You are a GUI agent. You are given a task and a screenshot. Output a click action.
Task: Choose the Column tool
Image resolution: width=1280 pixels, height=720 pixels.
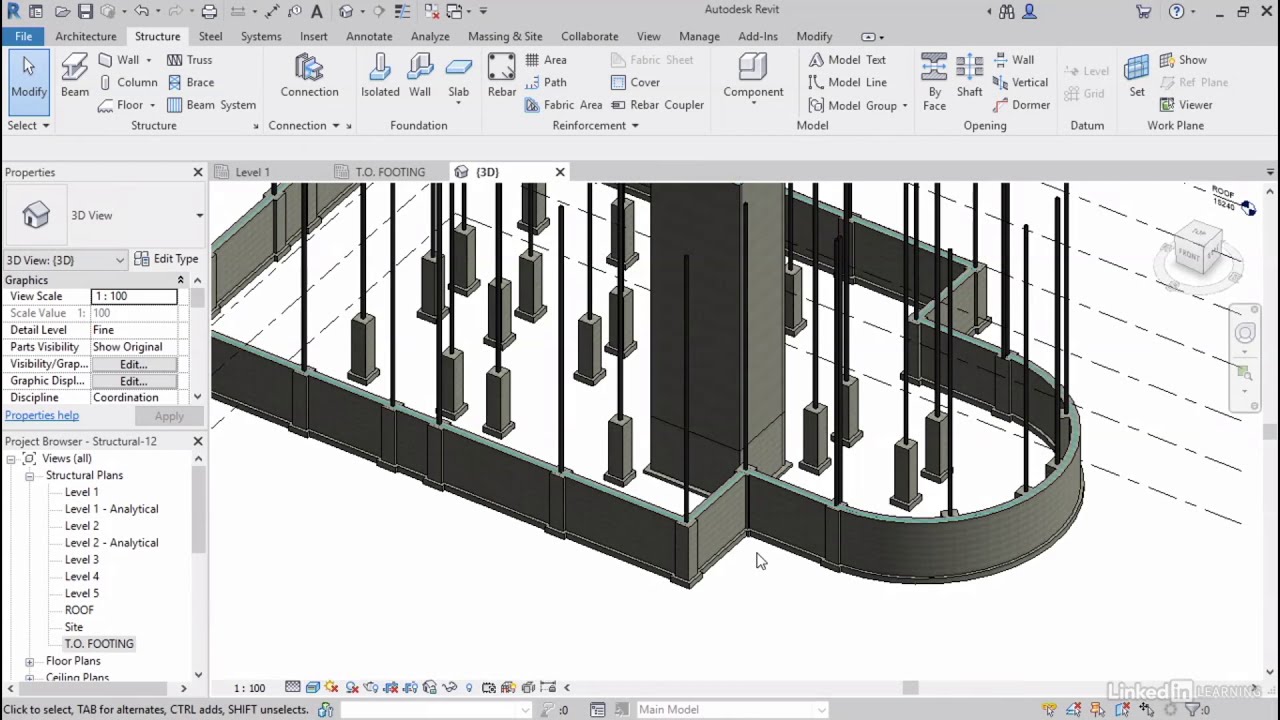[128, 82]
